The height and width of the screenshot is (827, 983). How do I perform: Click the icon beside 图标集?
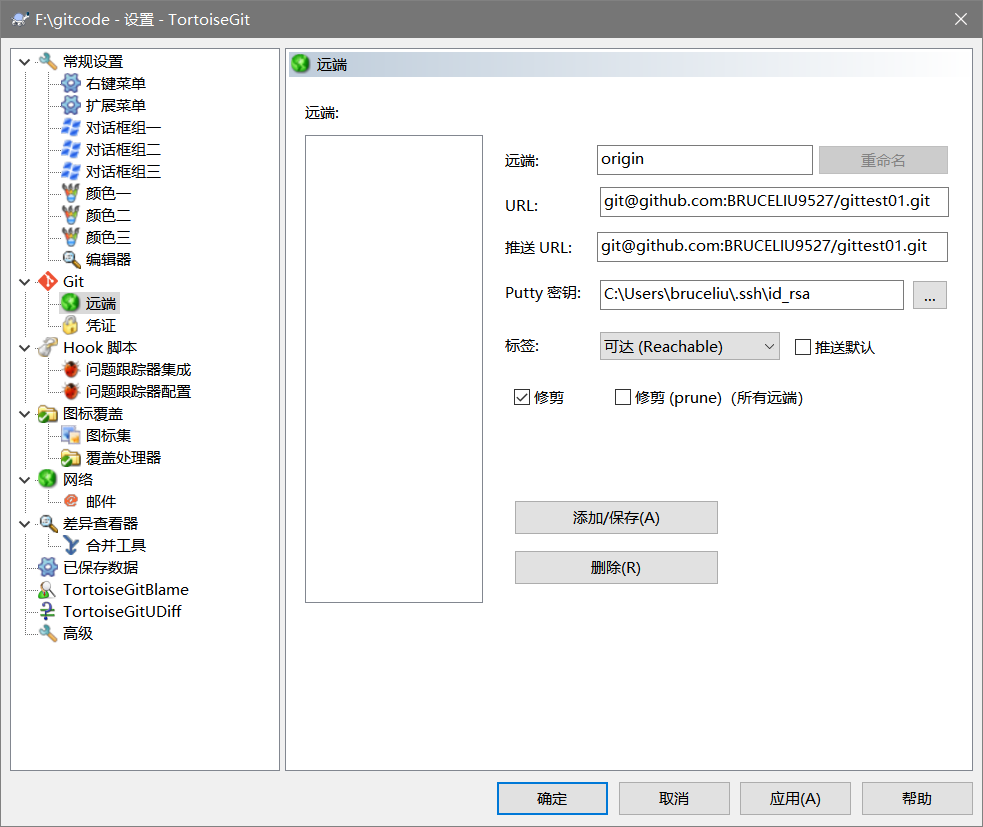pos(71,435)
